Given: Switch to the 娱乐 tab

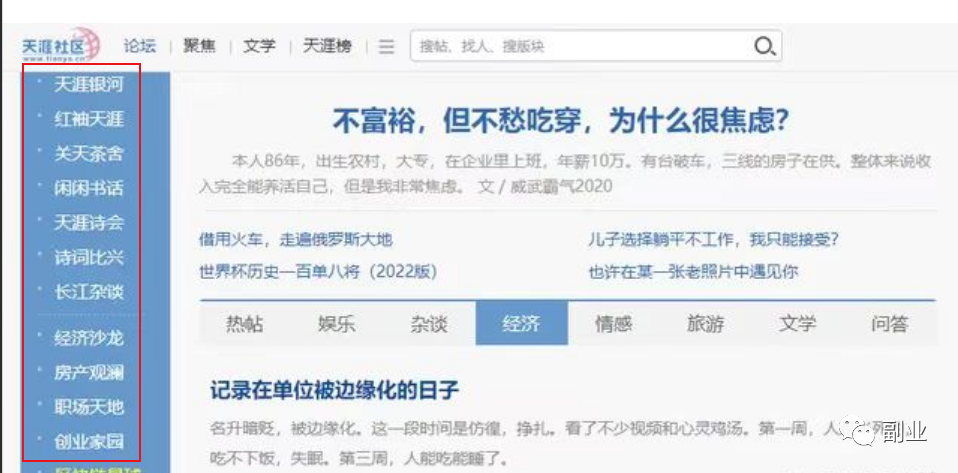Looking at the screenshot, I should (337, 323).
